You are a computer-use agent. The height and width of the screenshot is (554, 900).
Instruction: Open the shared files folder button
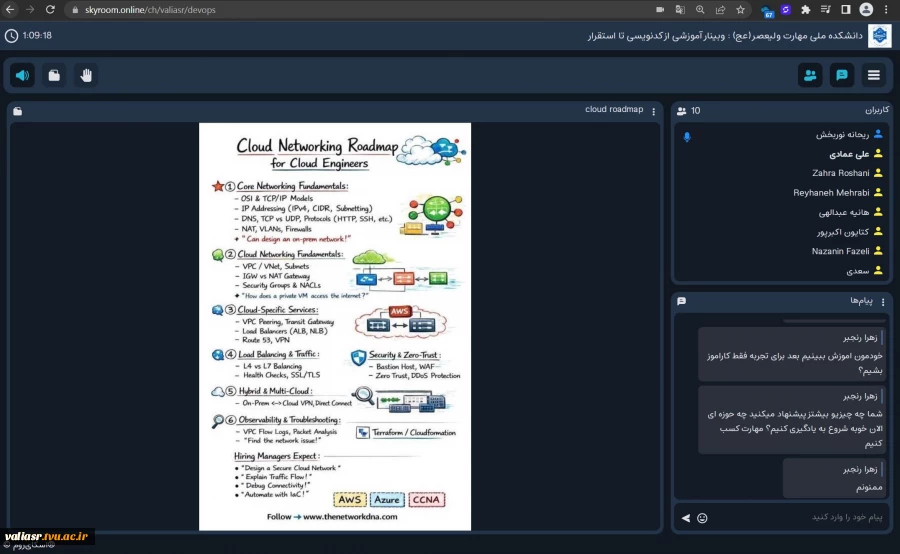pos(54,75)
